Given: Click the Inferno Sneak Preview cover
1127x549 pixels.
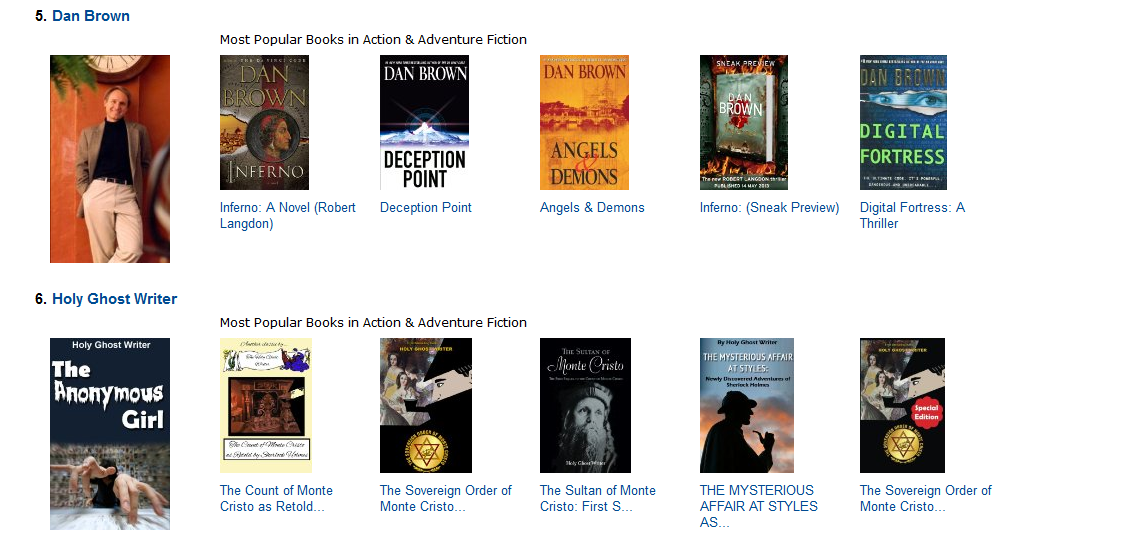Looking at the screenshot, I should [744, 122].
